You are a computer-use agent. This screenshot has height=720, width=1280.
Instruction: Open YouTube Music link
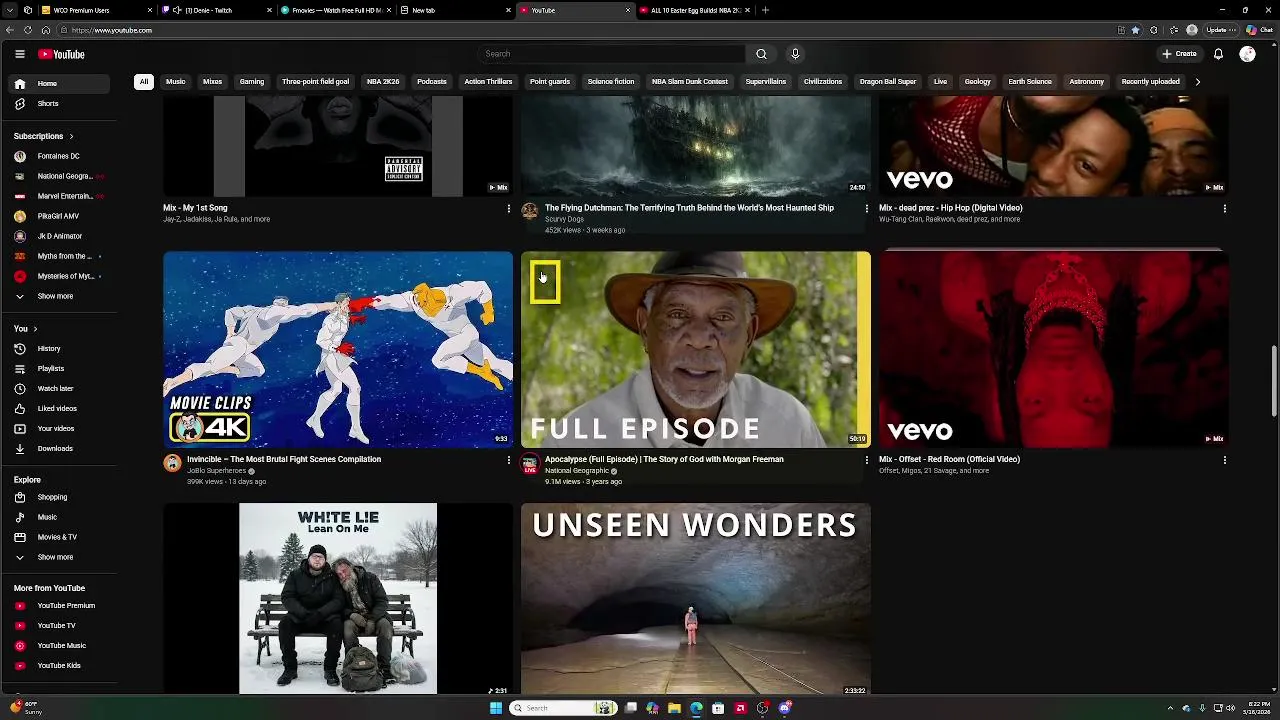[60, 646]
